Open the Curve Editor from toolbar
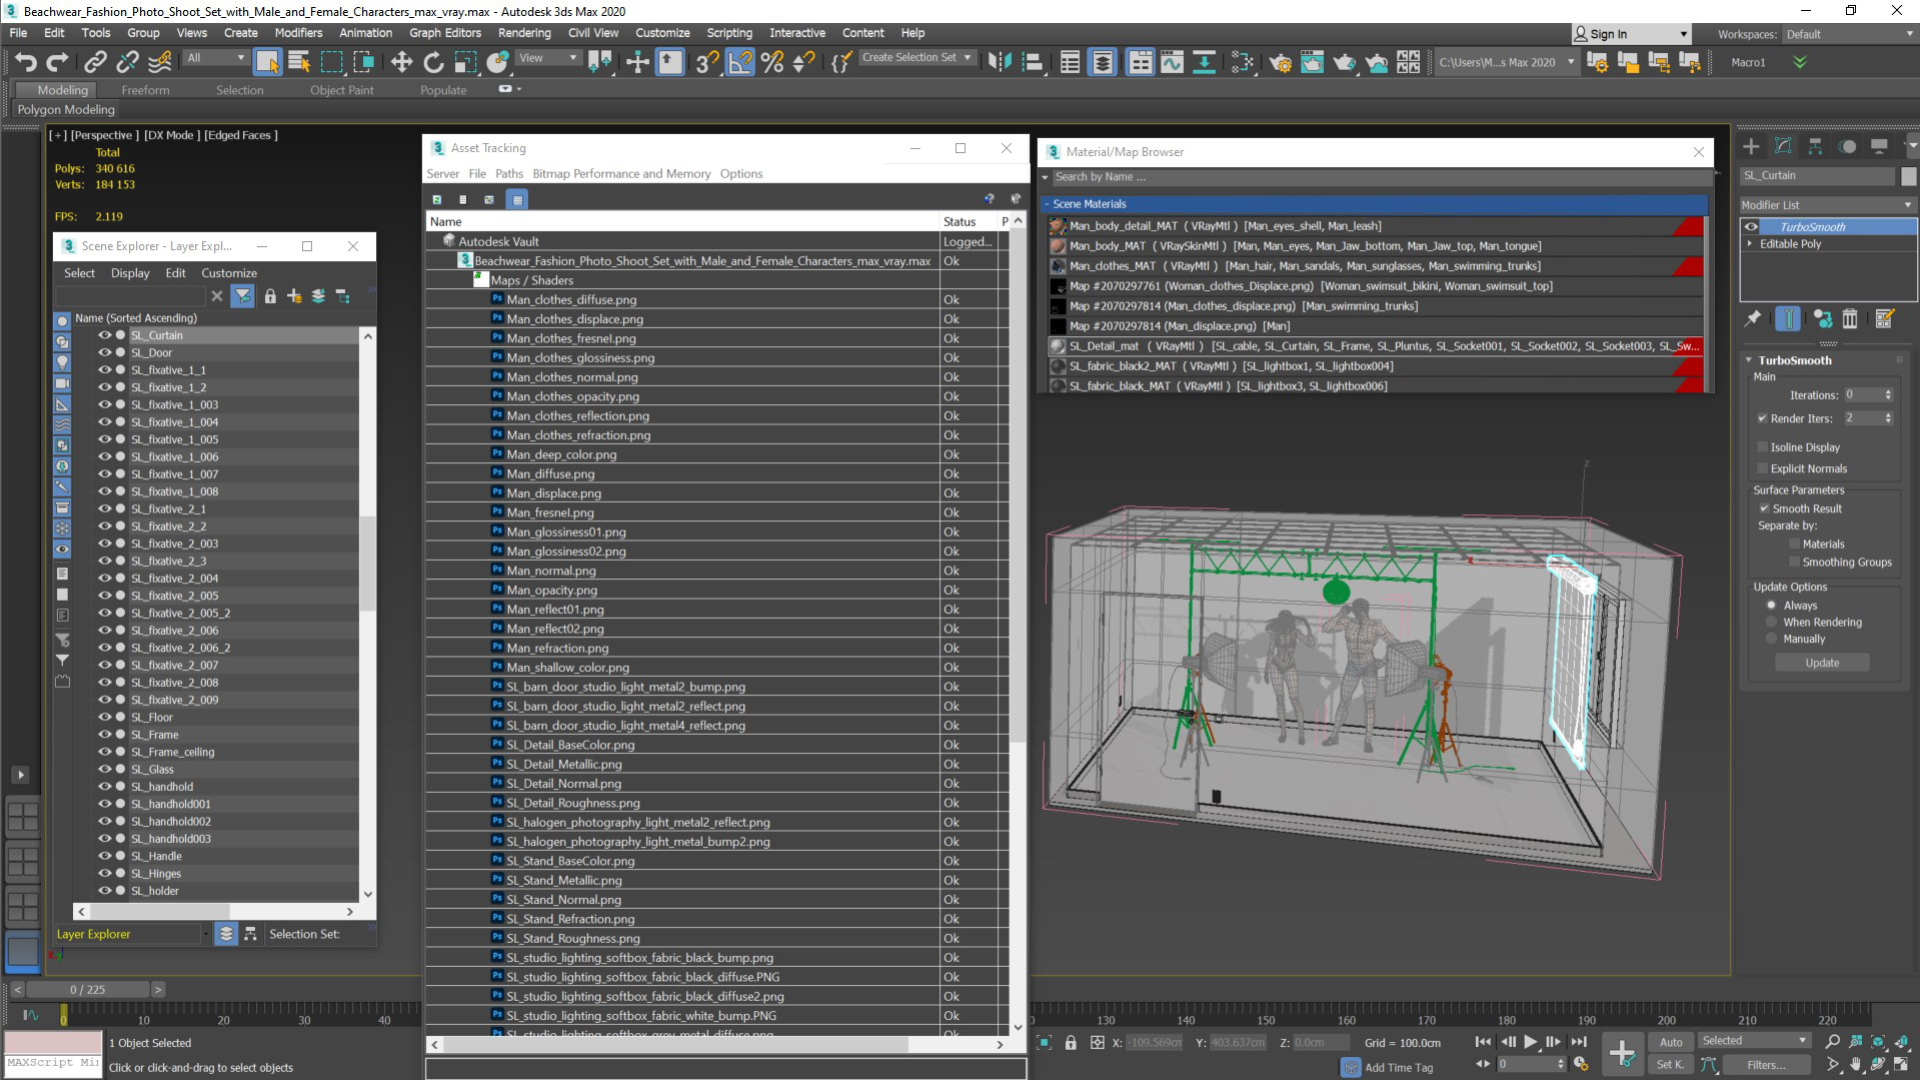 [1172, 62]
